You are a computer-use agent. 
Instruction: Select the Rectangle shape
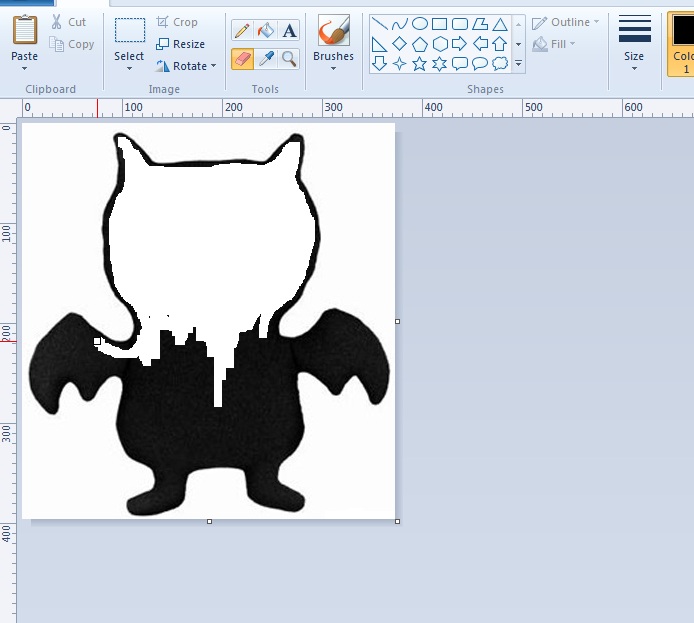pos(440,23)
